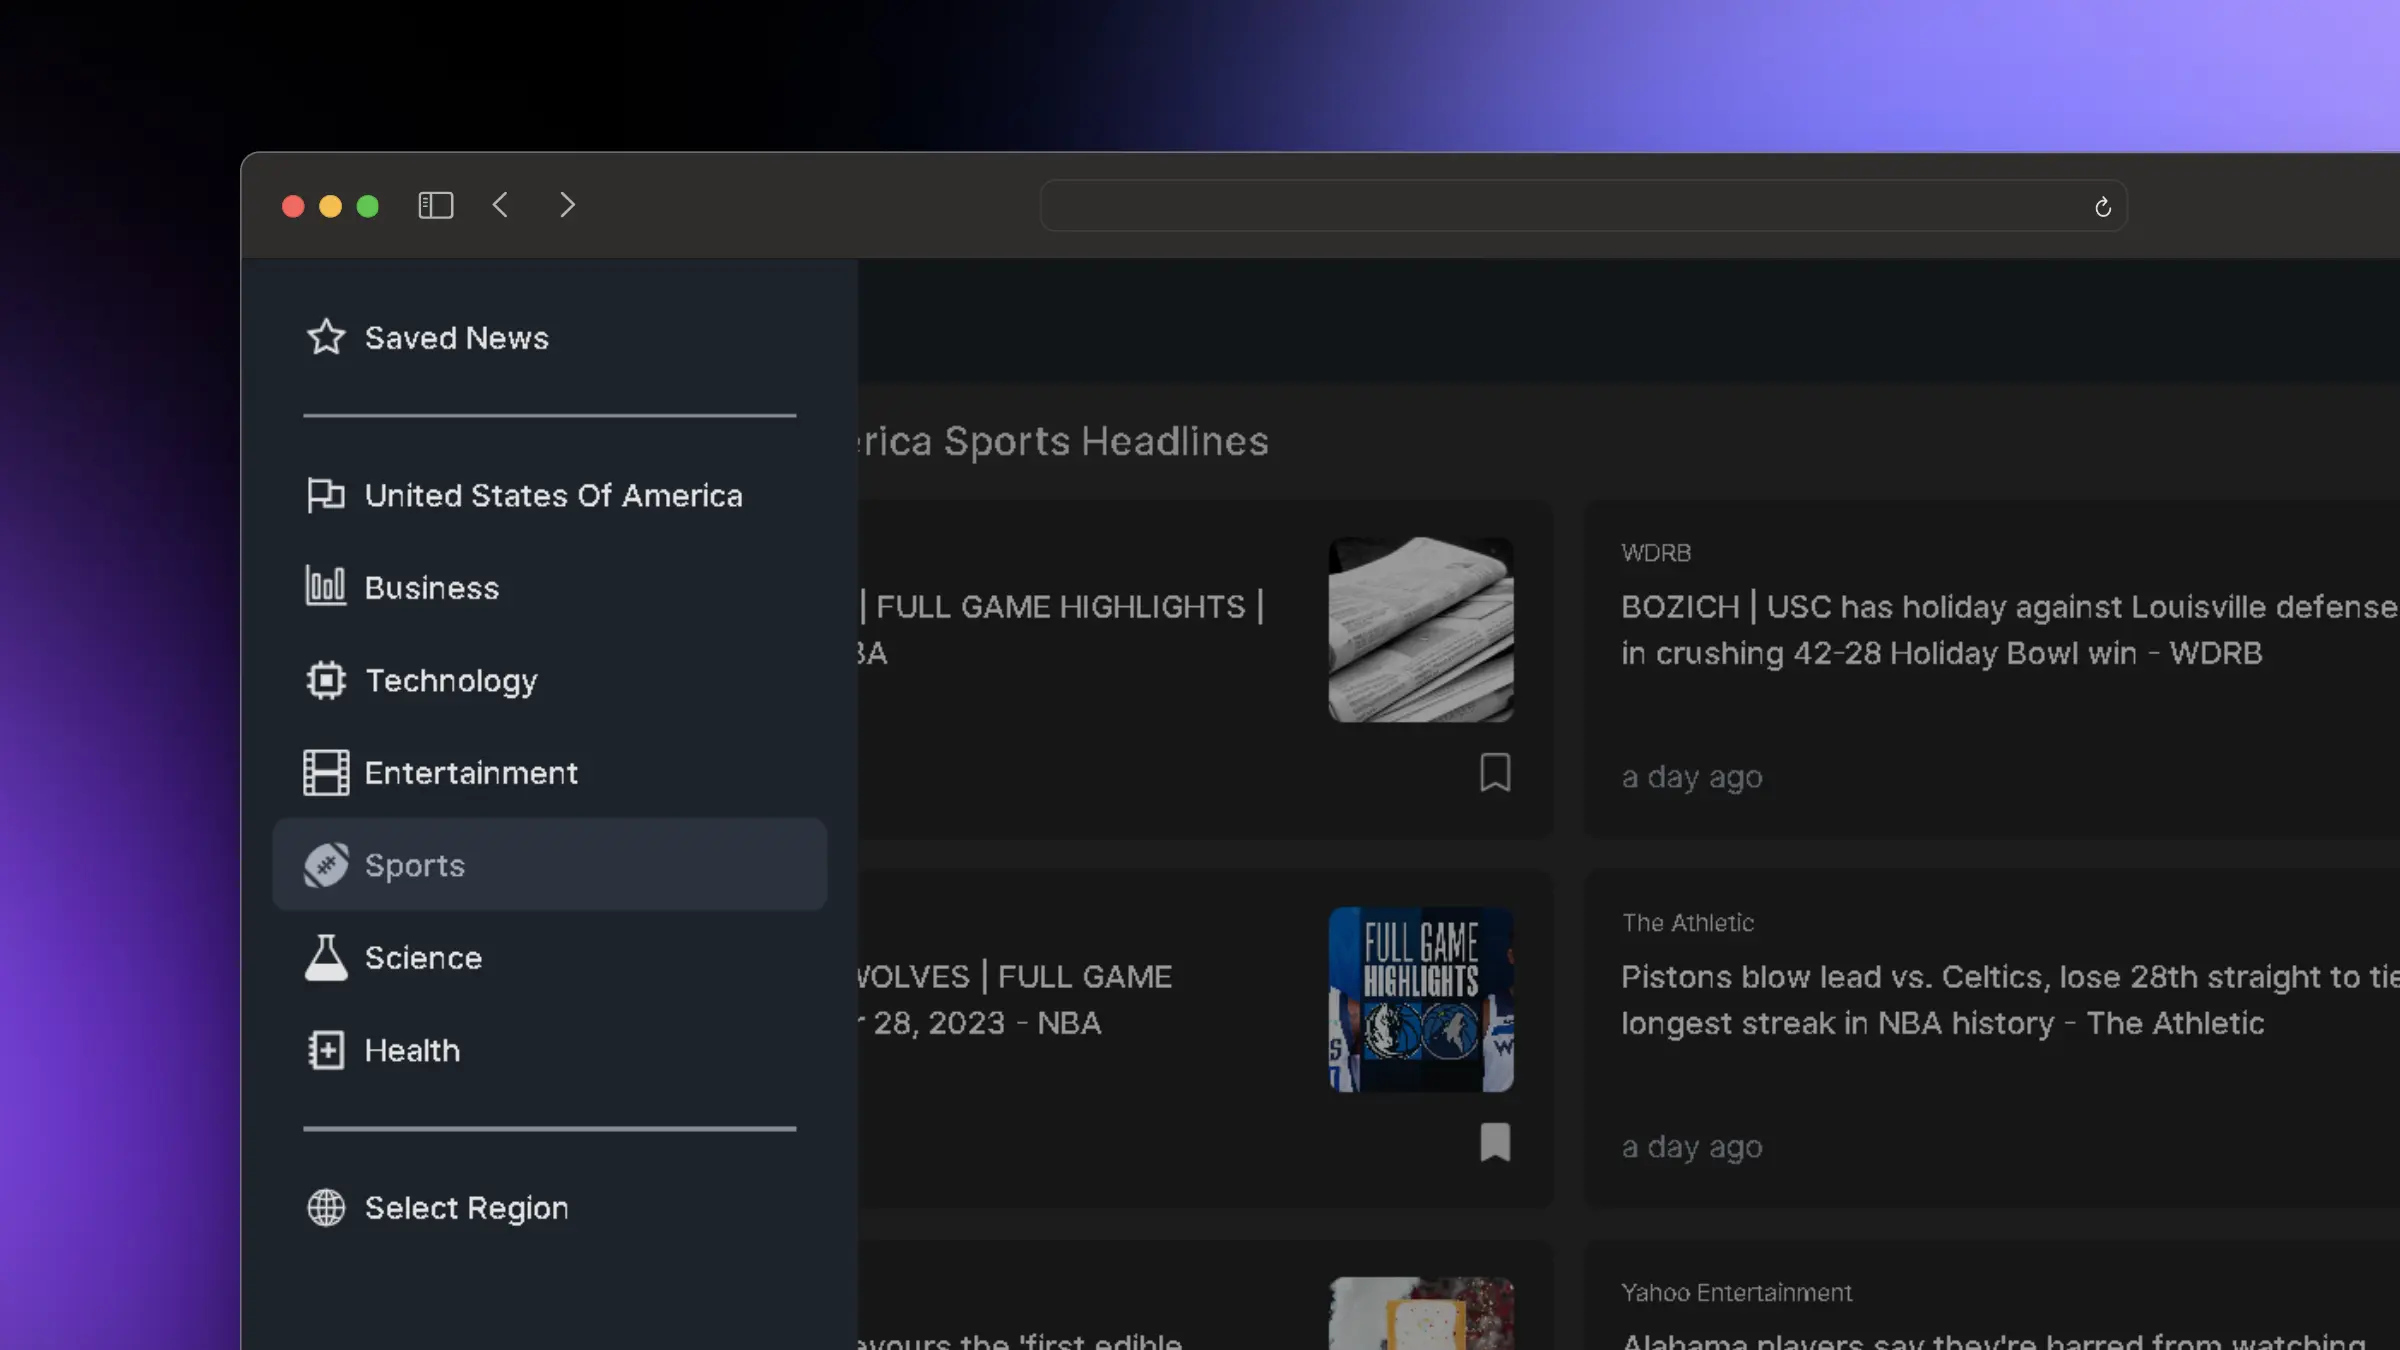Open the Select Region dropdown

coord(466,1207)
